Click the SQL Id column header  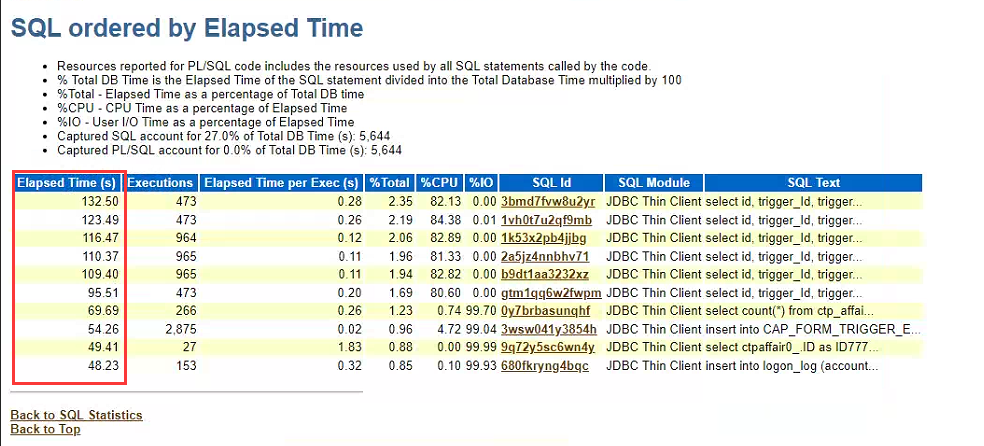tap(552, 183)
